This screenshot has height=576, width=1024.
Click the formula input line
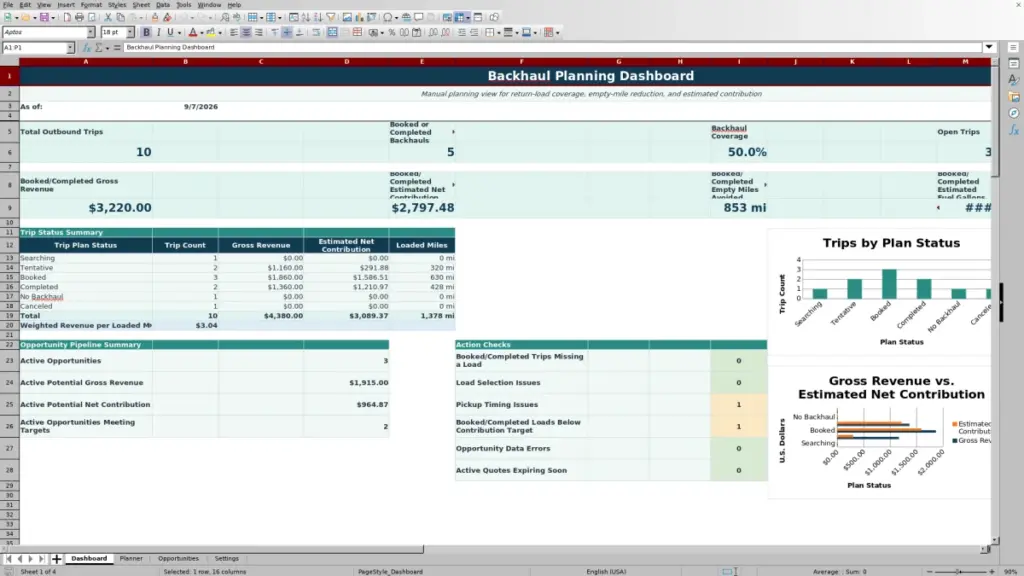tap(552, 47)
